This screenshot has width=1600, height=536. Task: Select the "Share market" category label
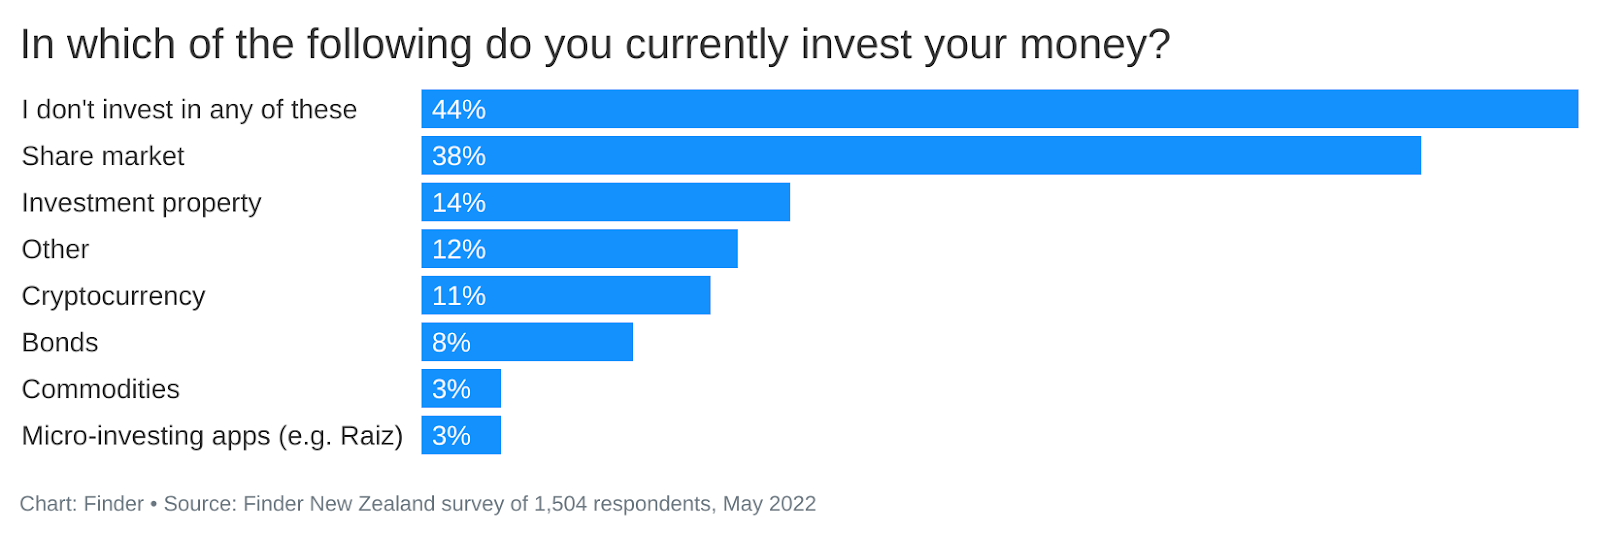[103, 156]
